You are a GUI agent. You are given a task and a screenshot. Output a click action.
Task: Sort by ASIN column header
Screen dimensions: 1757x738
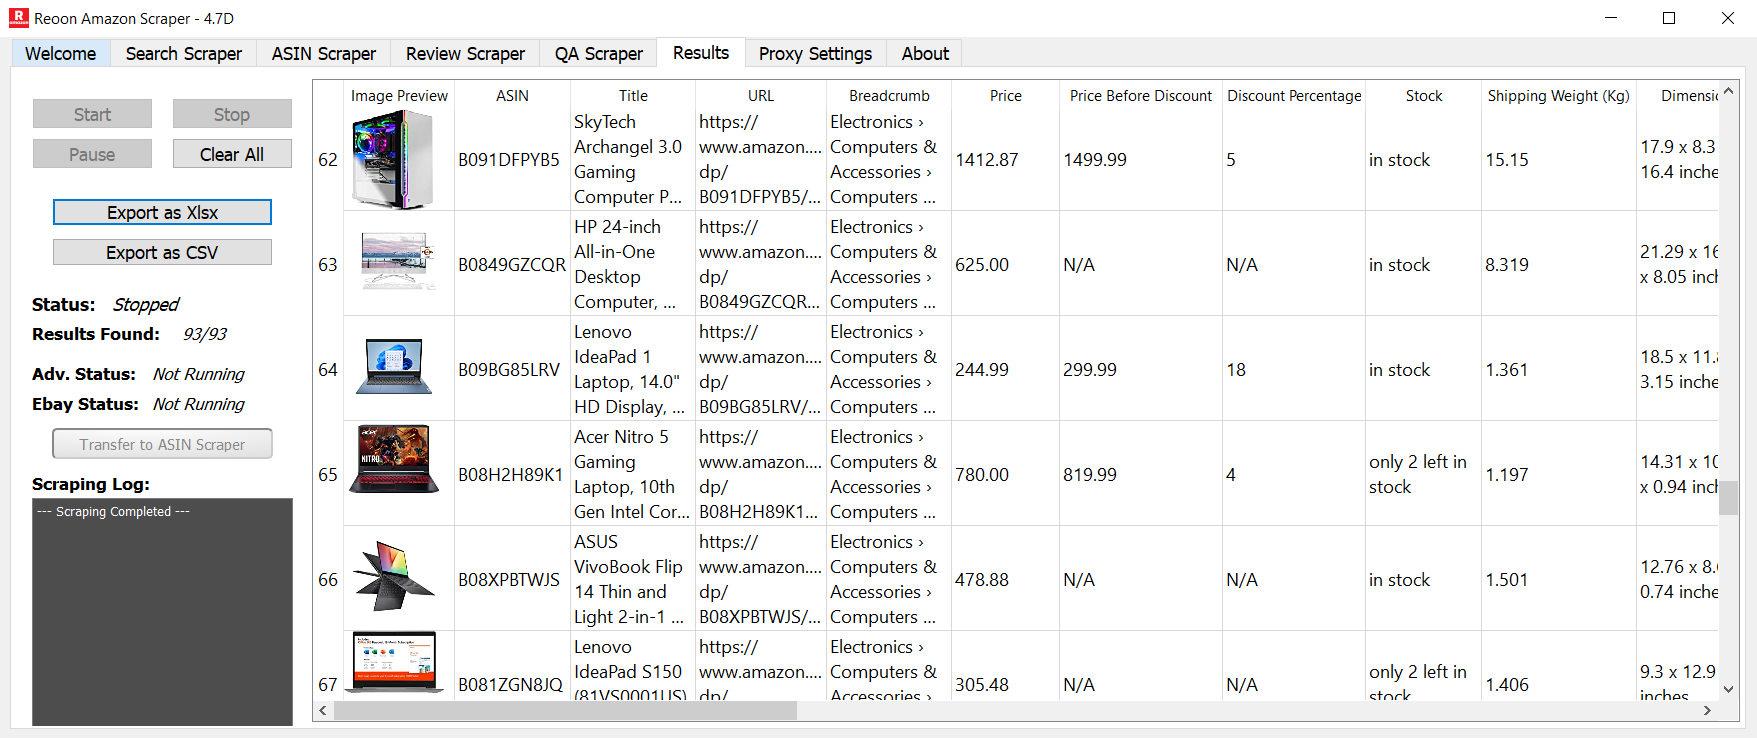point(512,96)
